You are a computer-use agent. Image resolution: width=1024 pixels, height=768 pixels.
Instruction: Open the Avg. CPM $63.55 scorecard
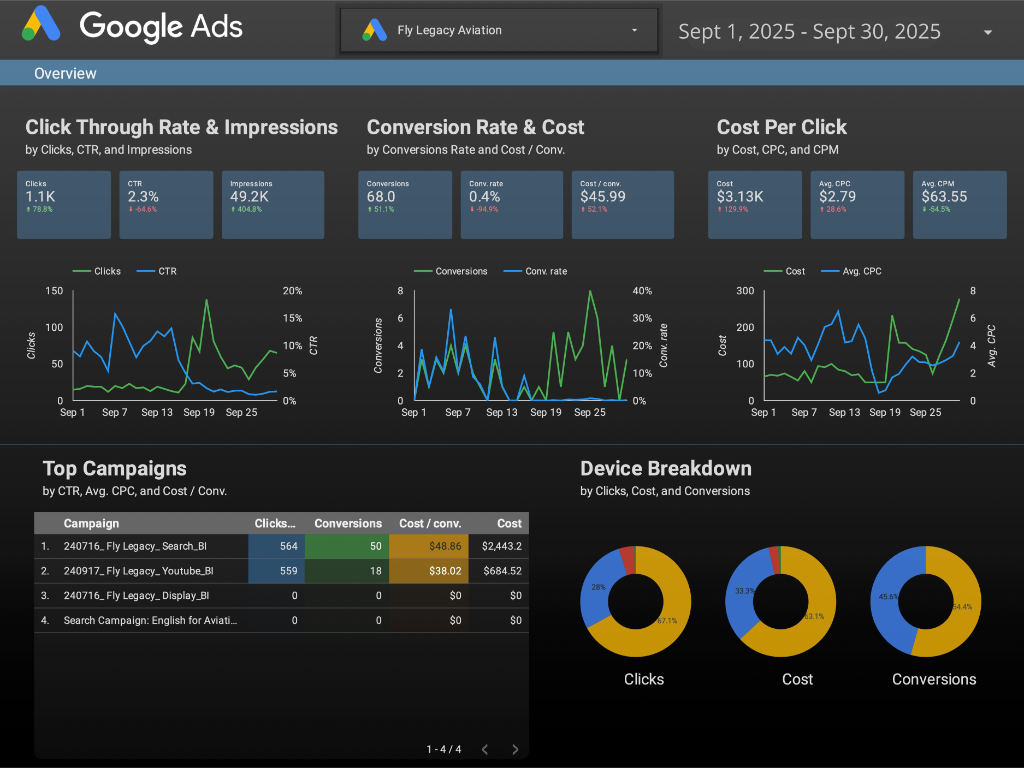click(x=959, y=204)
